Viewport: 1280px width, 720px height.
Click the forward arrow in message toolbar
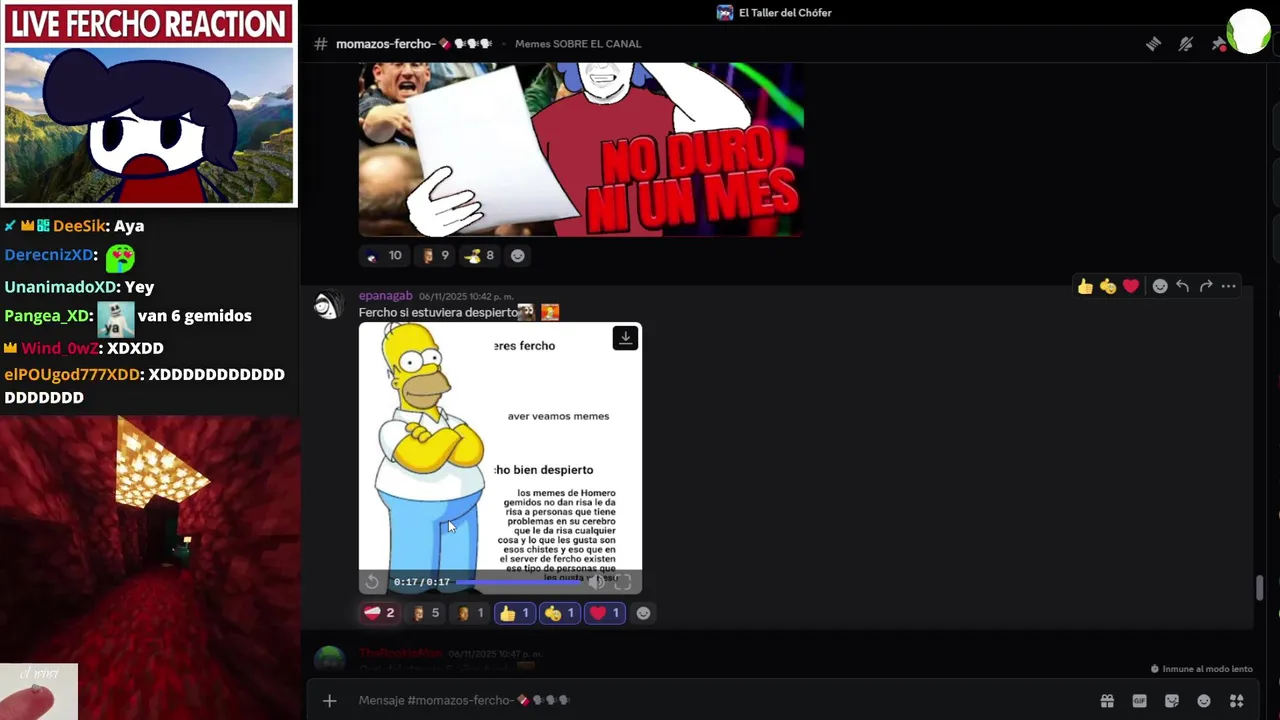coord(1206,287)
